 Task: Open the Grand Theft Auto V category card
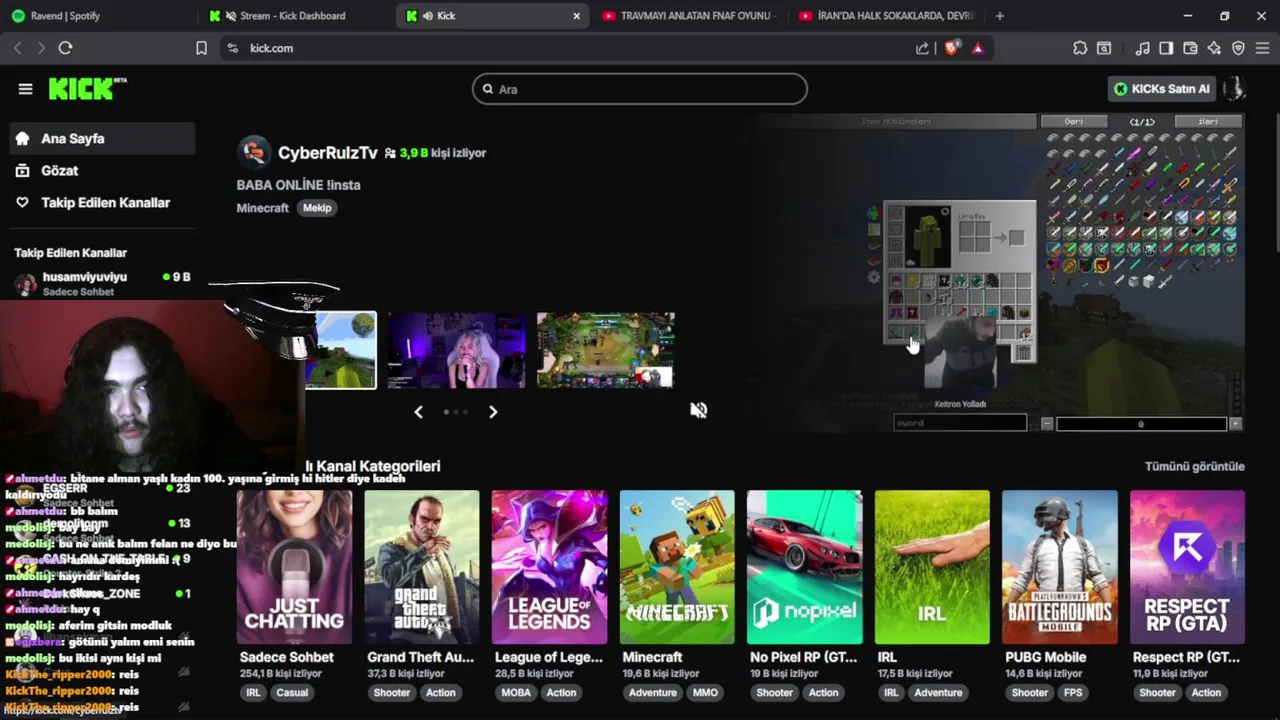[x=422, y=567]
